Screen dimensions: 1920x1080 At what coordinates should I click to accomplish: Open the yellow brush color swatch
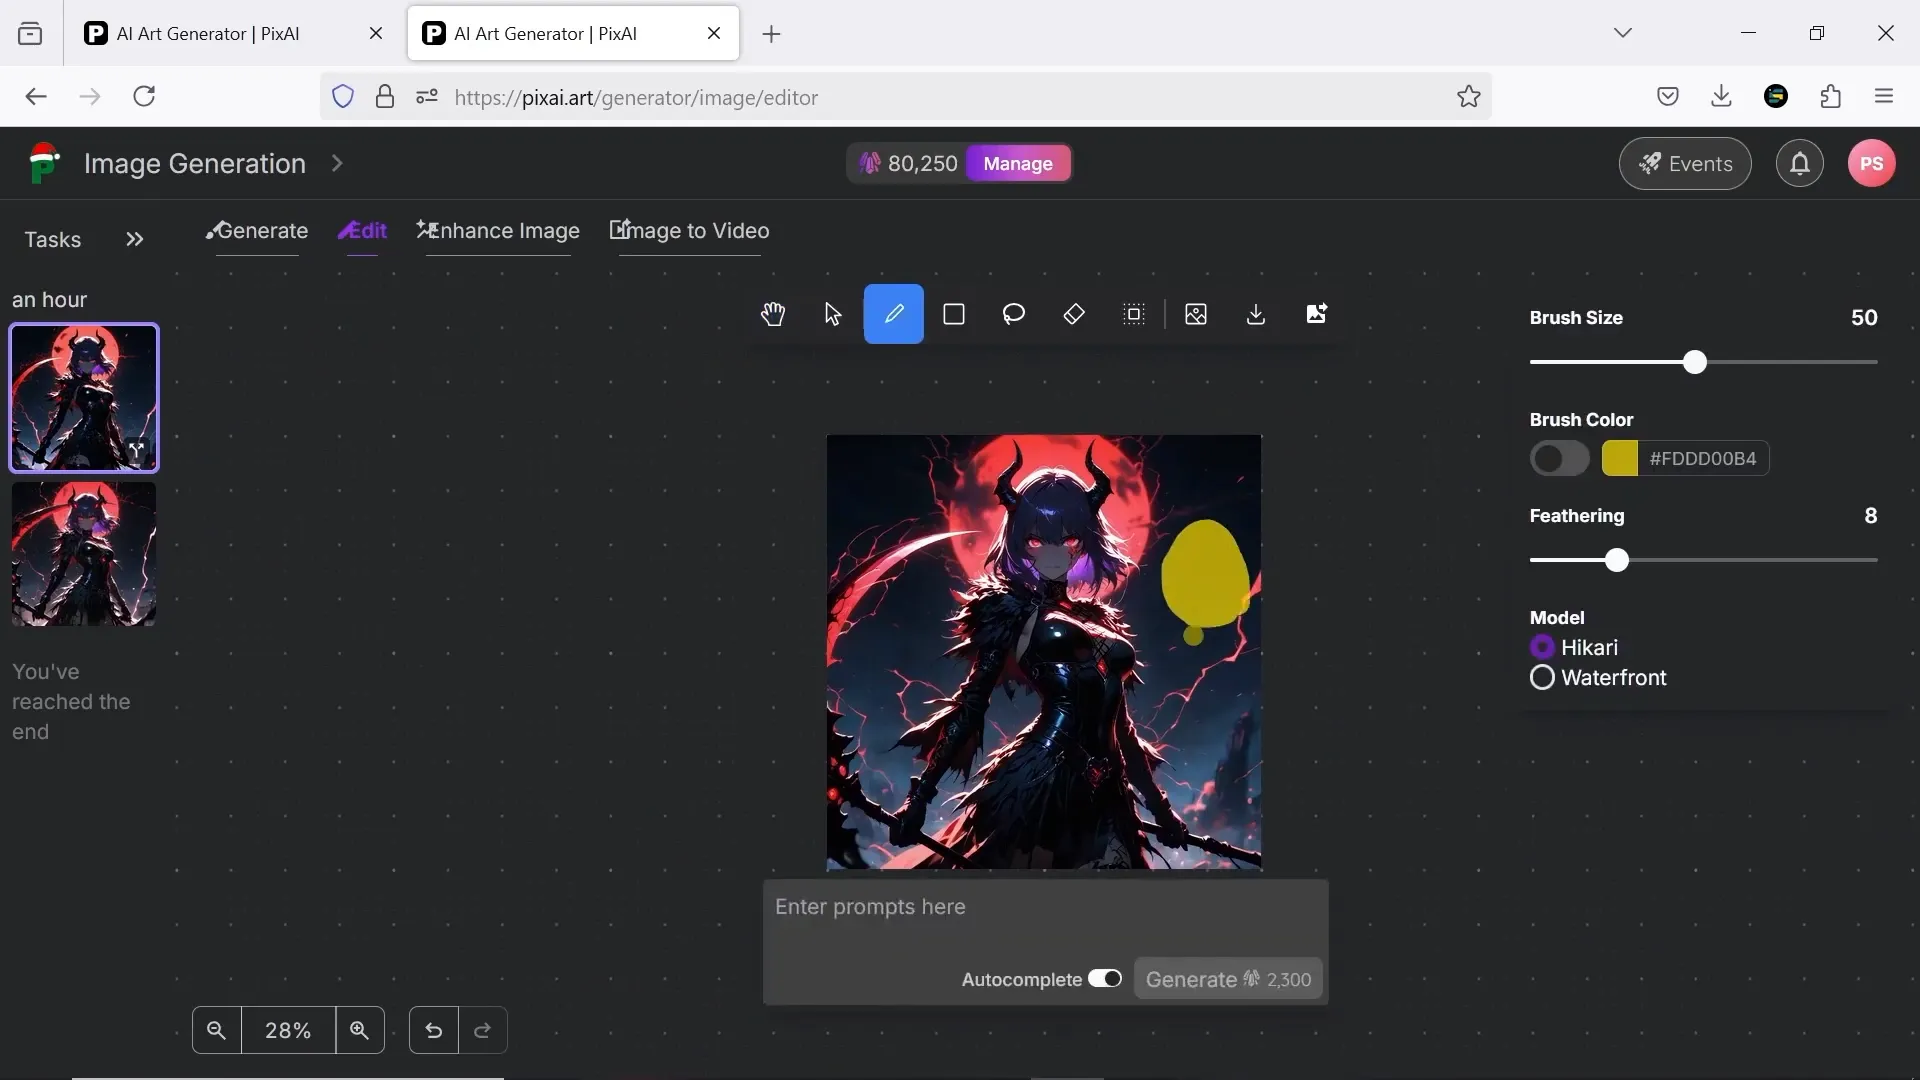1620,459
